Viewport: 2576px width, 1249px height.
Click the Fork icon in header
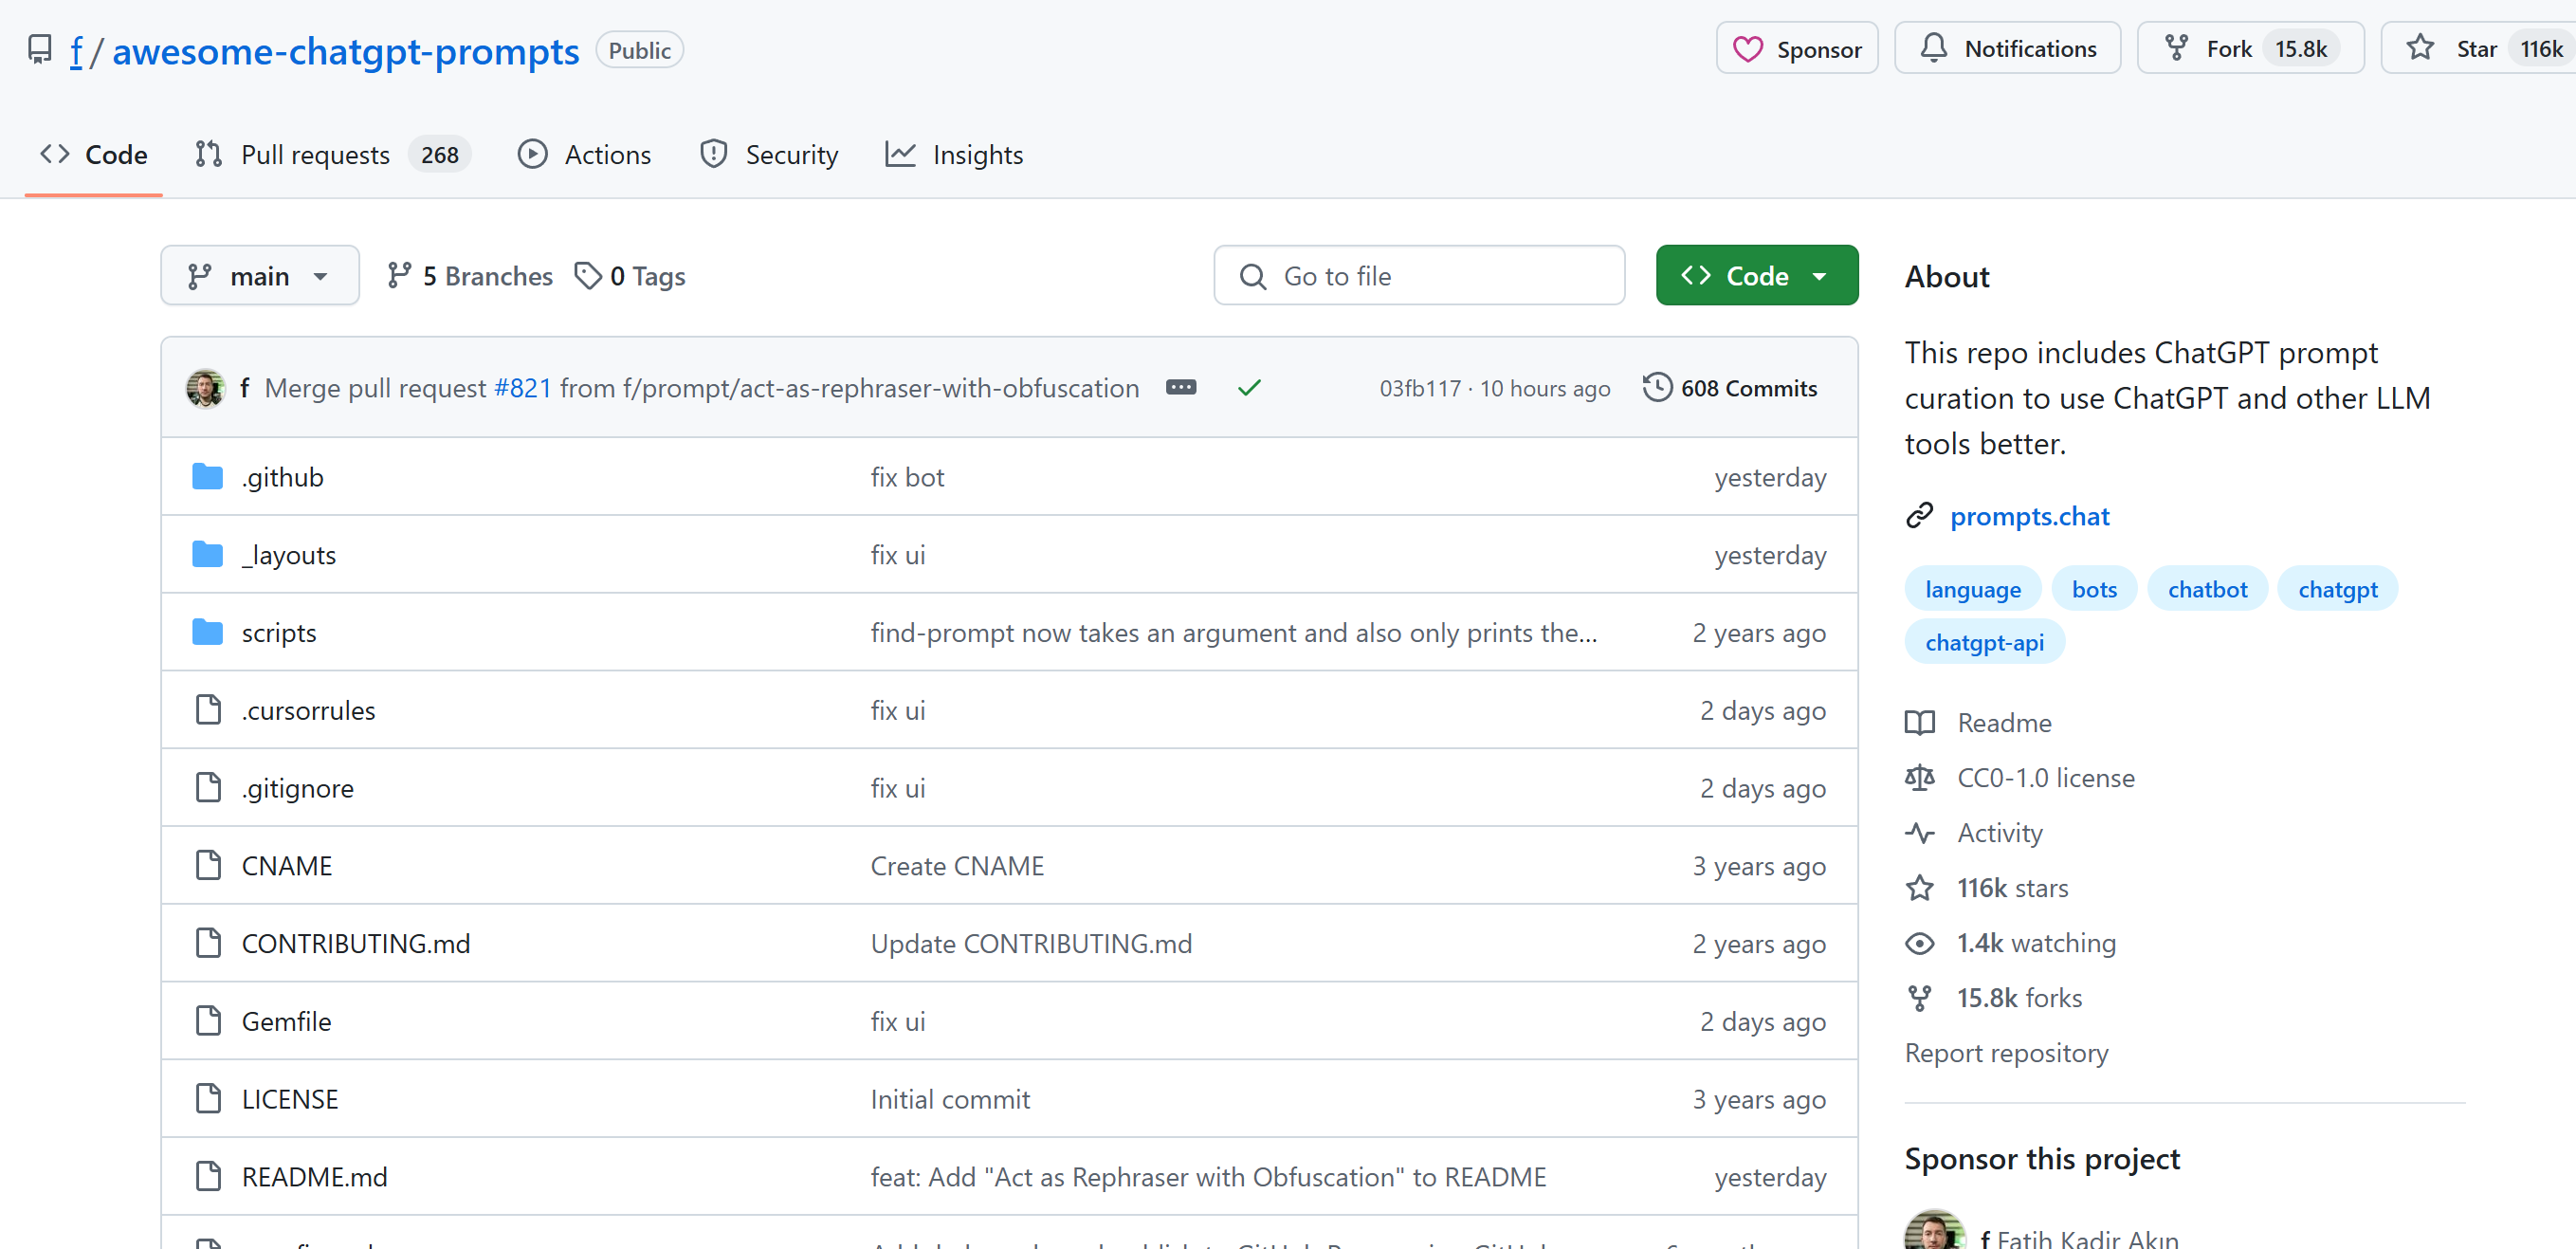2176,48
